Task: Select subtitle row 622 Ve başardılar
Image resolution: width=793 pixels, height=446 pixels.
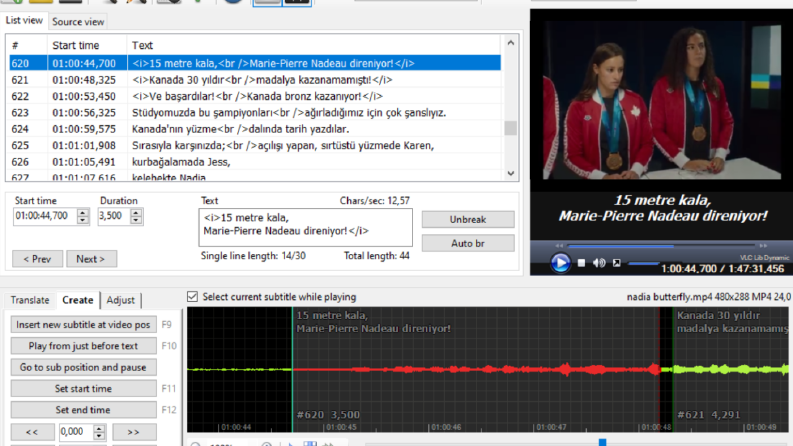Action: [255, 96]
